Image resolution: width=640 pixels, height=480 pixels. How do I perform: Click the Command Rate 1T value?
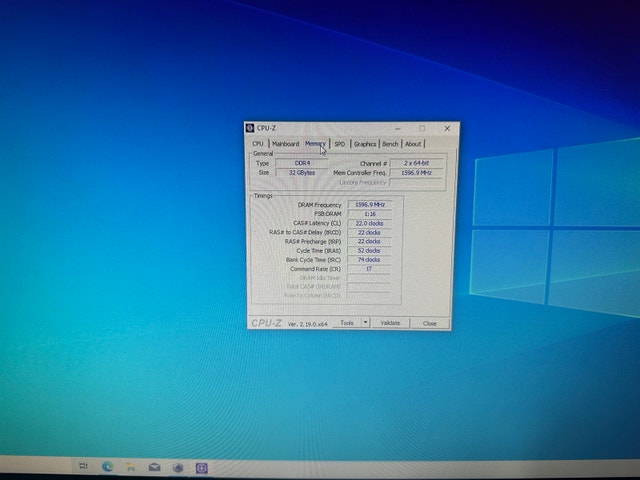369,269
